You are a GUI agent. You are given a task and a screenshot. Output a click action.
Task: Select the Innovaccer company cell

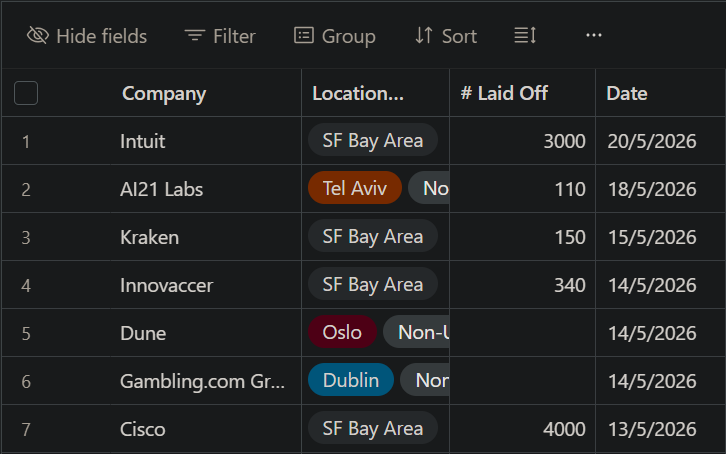click(206, 285)
